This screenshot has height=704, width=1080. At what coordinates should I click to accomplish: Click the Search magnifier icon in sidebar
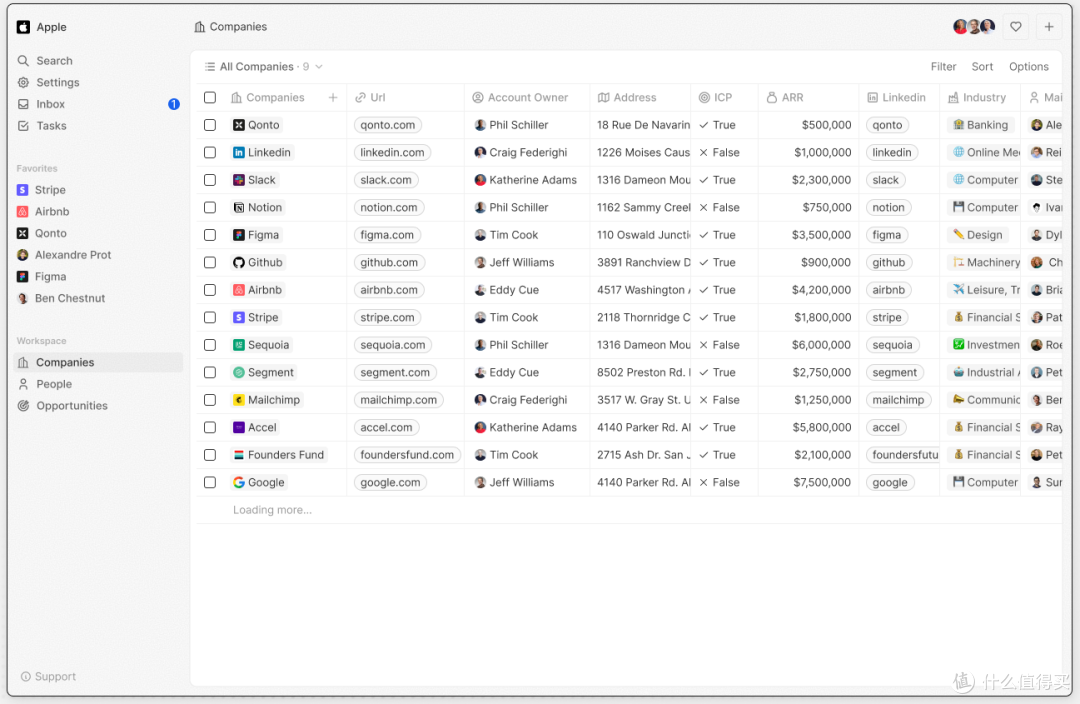tap(24, 61)
